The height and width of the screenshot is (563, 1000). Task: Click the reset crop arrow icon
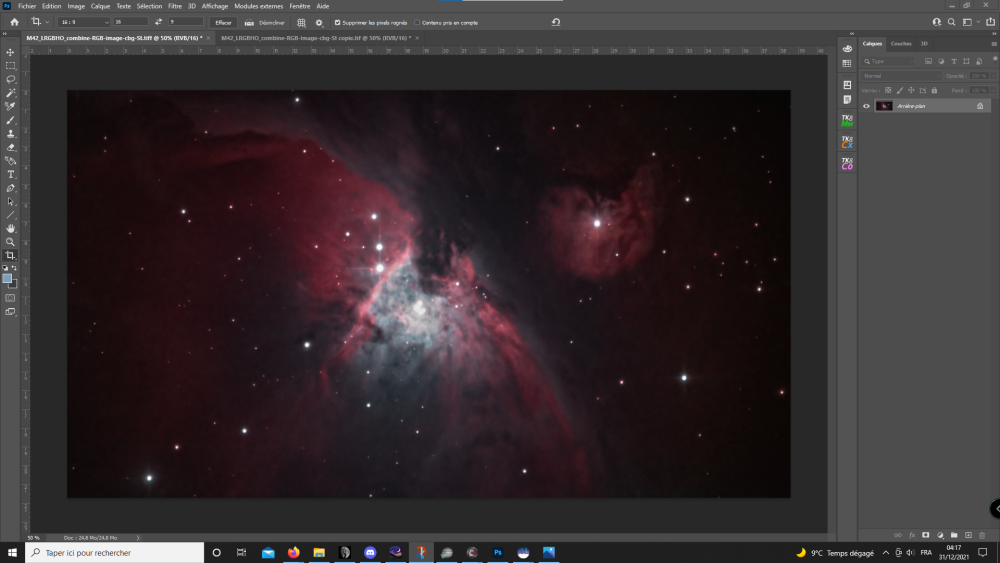[556, 22]
